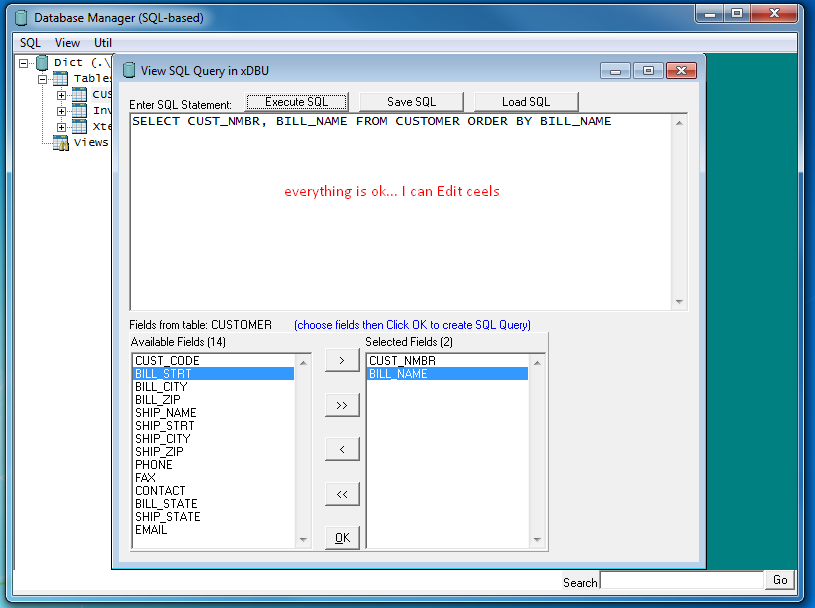Collapse the Tables tree node

[43, 79]
